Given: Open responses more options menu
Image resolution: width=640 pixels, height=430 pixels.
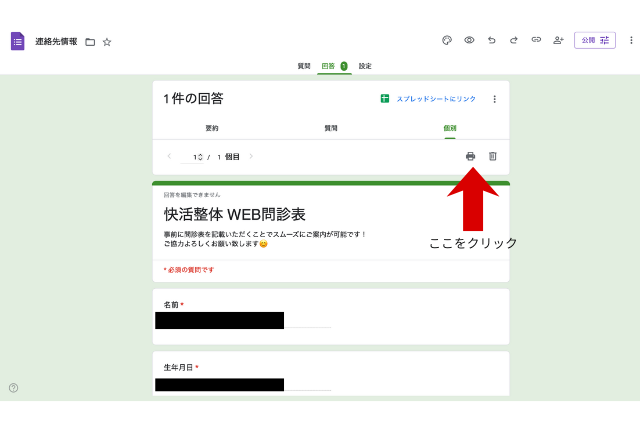Looking at the screenshot, I should click(x=494, y=99).
